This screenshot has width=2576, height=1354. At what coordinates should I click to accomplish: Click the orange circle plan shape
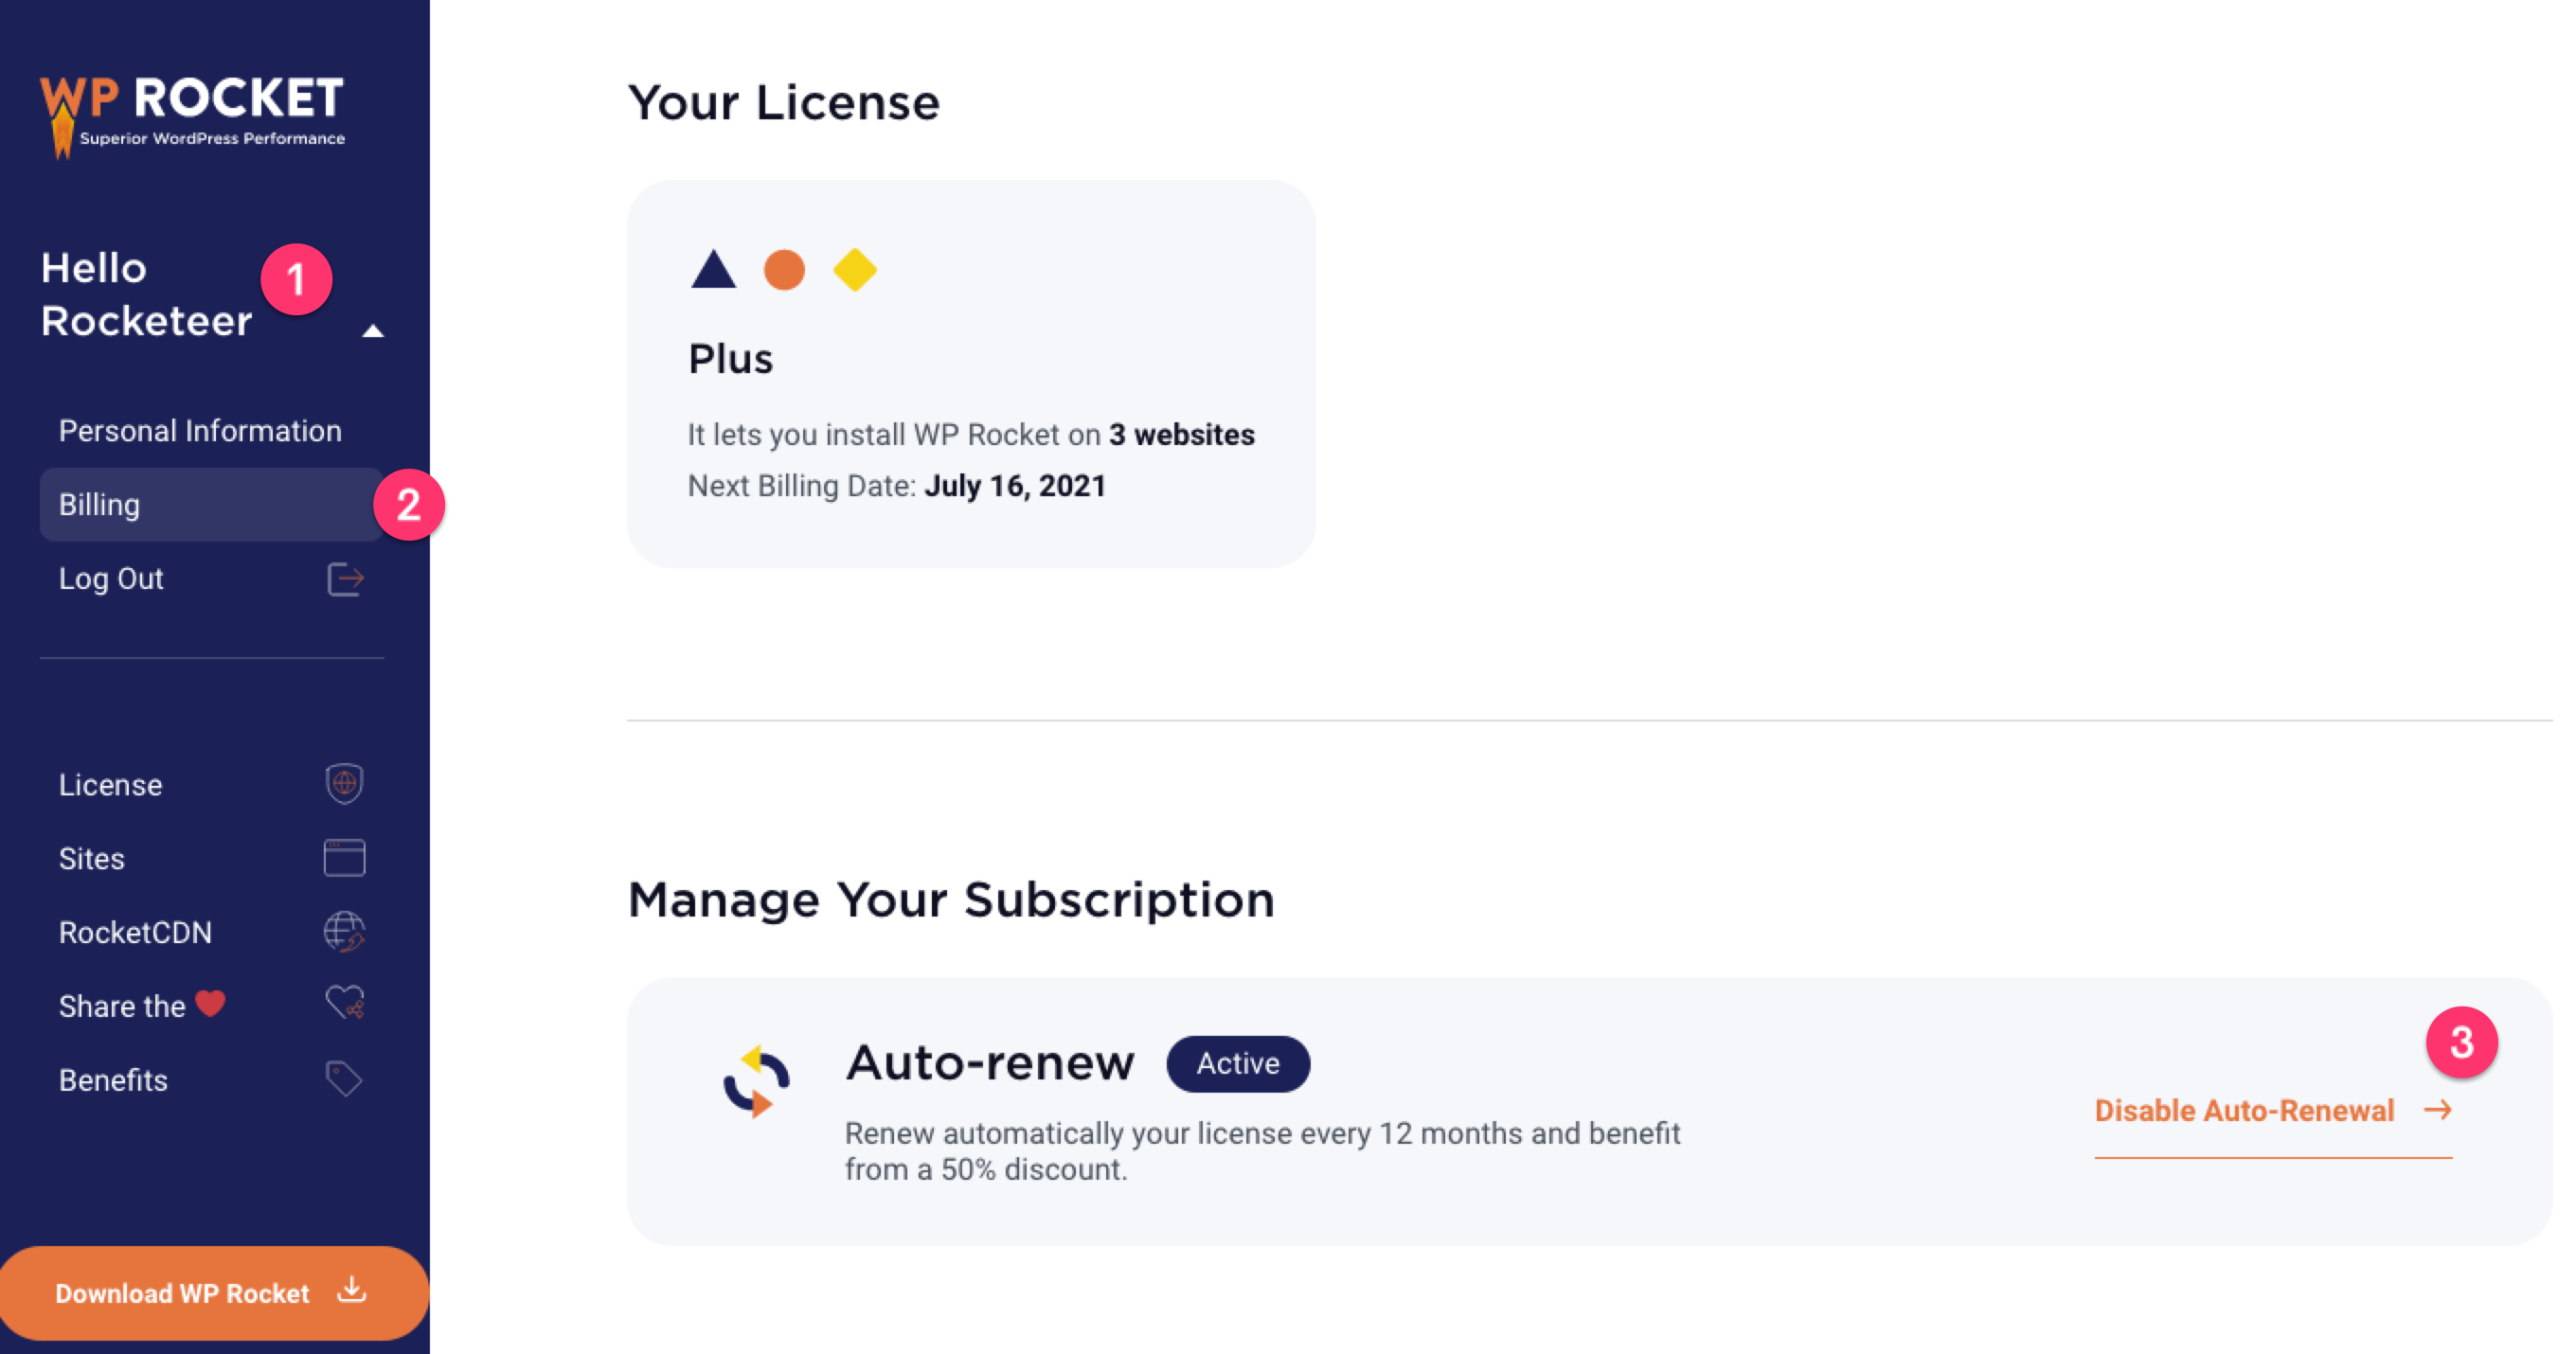[x=786, y=270]
